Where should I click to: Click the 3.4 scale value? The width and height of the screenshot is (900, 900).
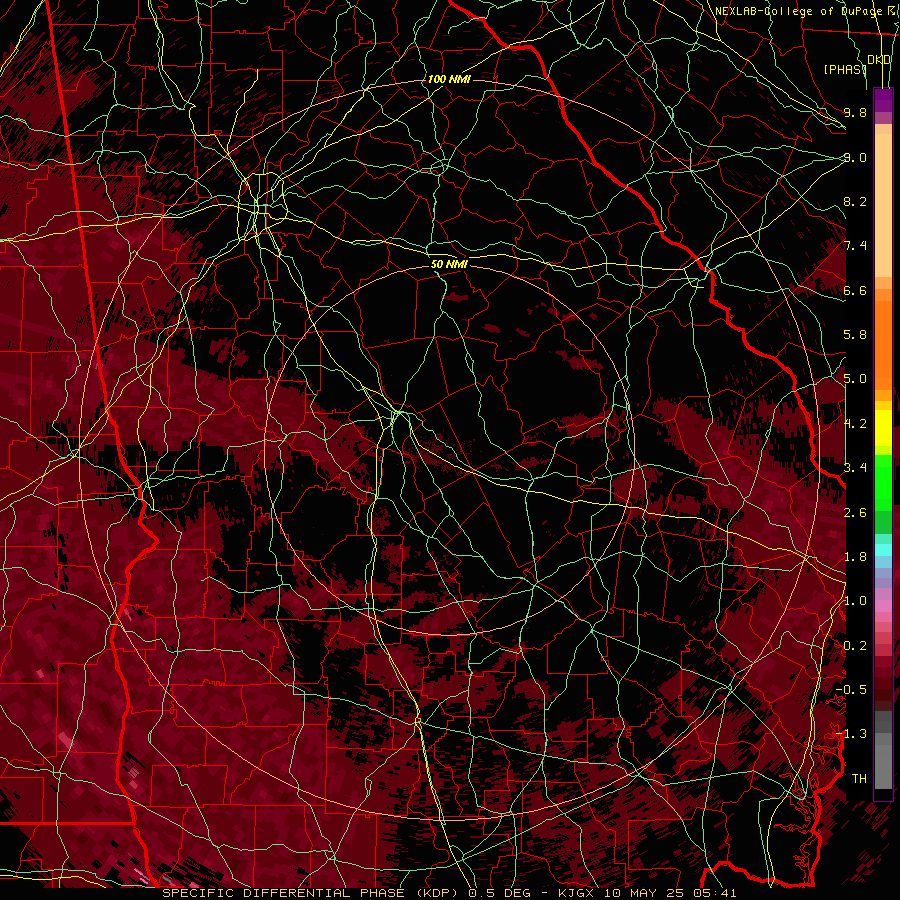(855, 468)
